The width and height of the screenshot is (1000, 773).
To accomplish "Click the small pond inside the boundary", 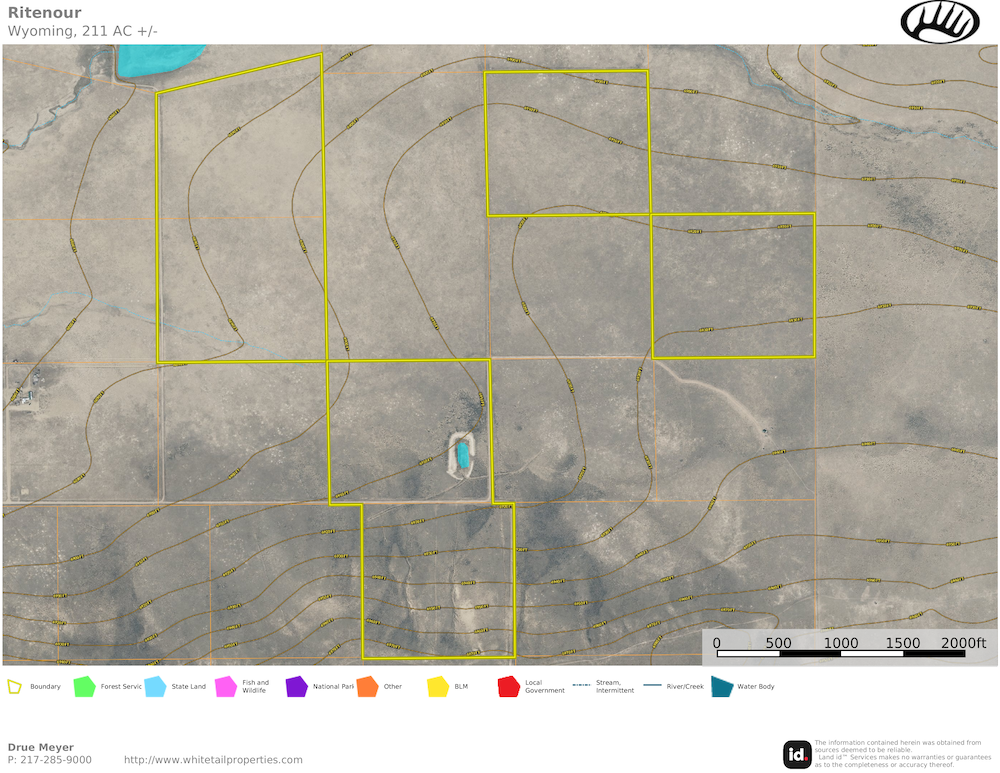I will click(x=463, y=457).
